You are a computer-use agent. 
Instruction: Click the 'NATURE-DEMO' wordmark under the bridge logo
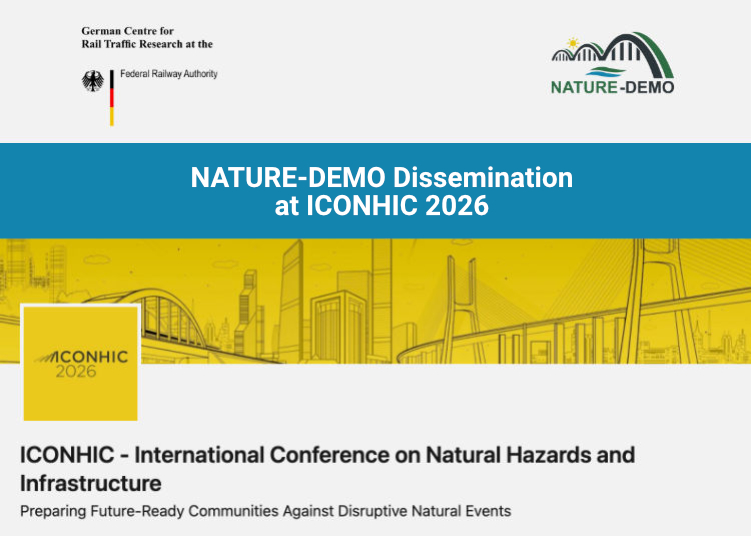[613, 87]
